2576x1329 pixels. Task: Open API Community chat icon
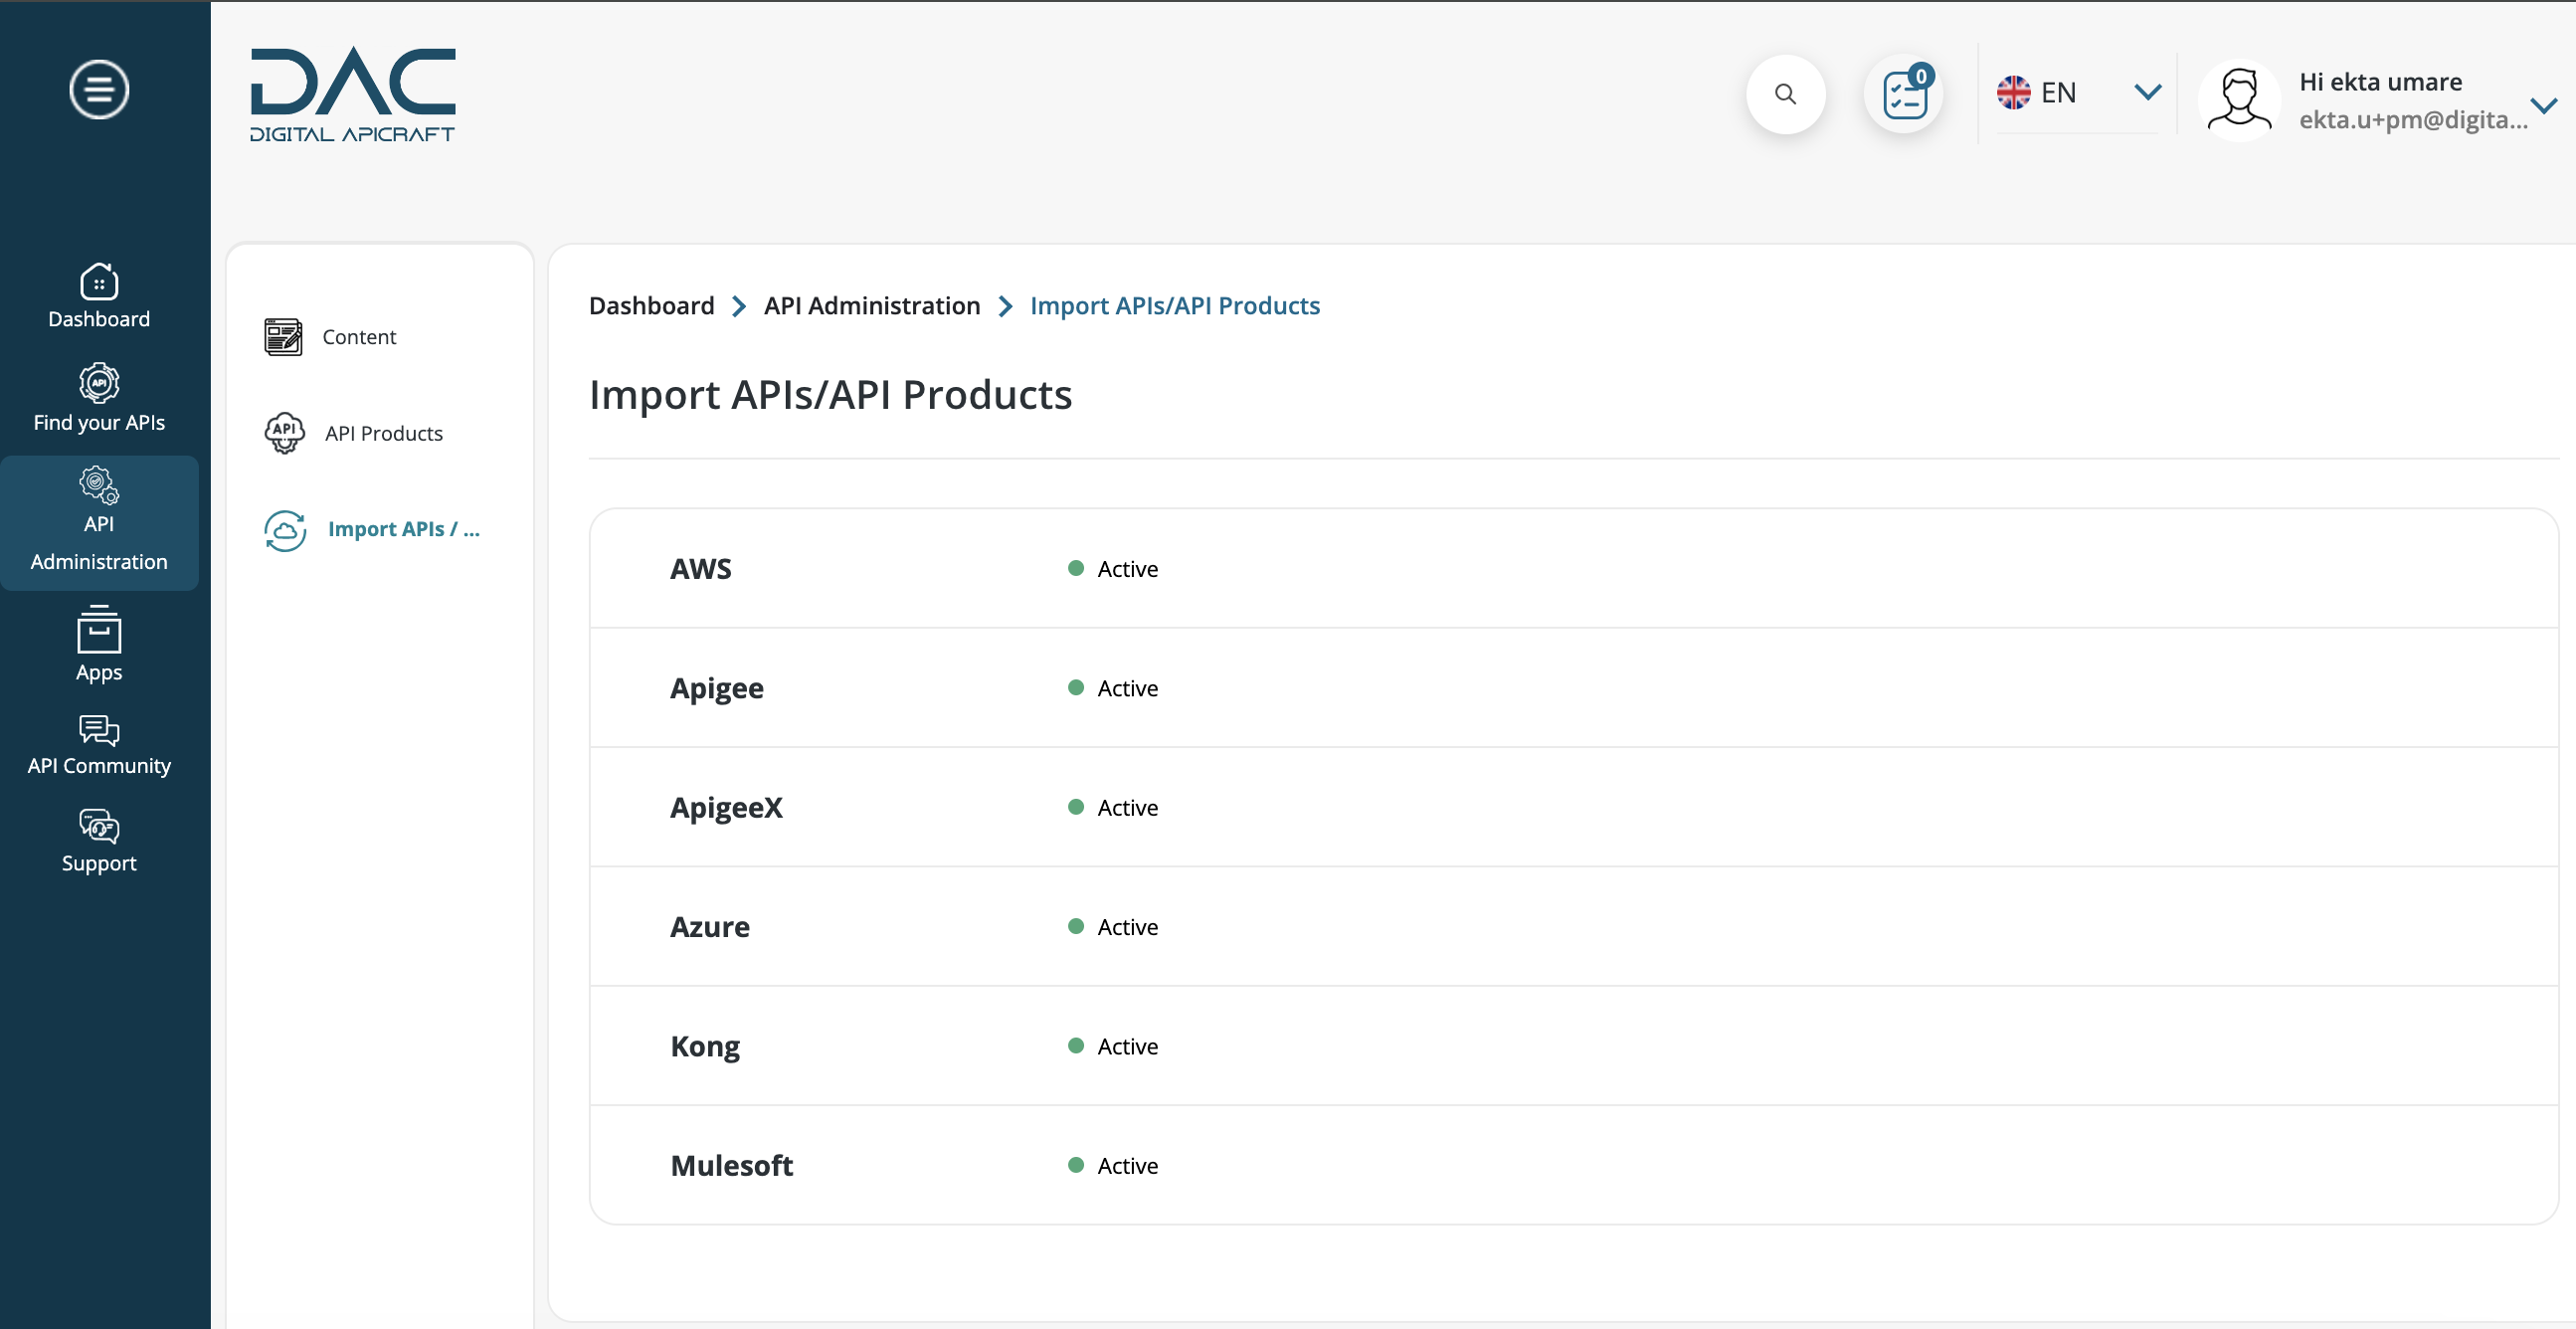point(99,730)
